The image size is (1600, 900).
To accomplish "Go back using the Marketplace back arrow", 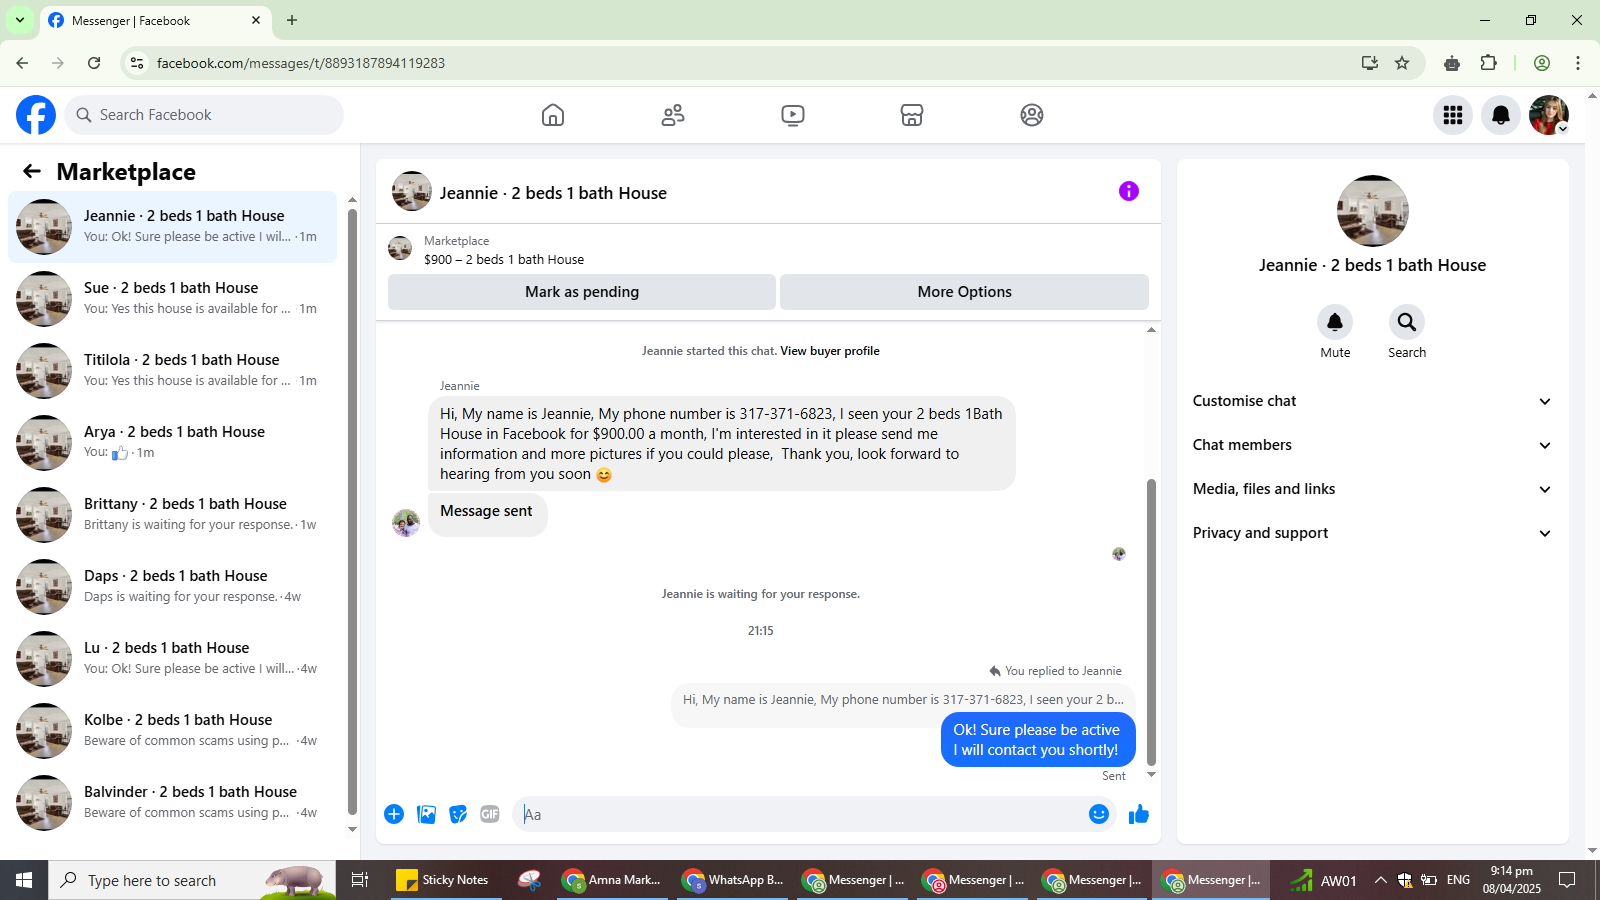I will pos(32,171).
